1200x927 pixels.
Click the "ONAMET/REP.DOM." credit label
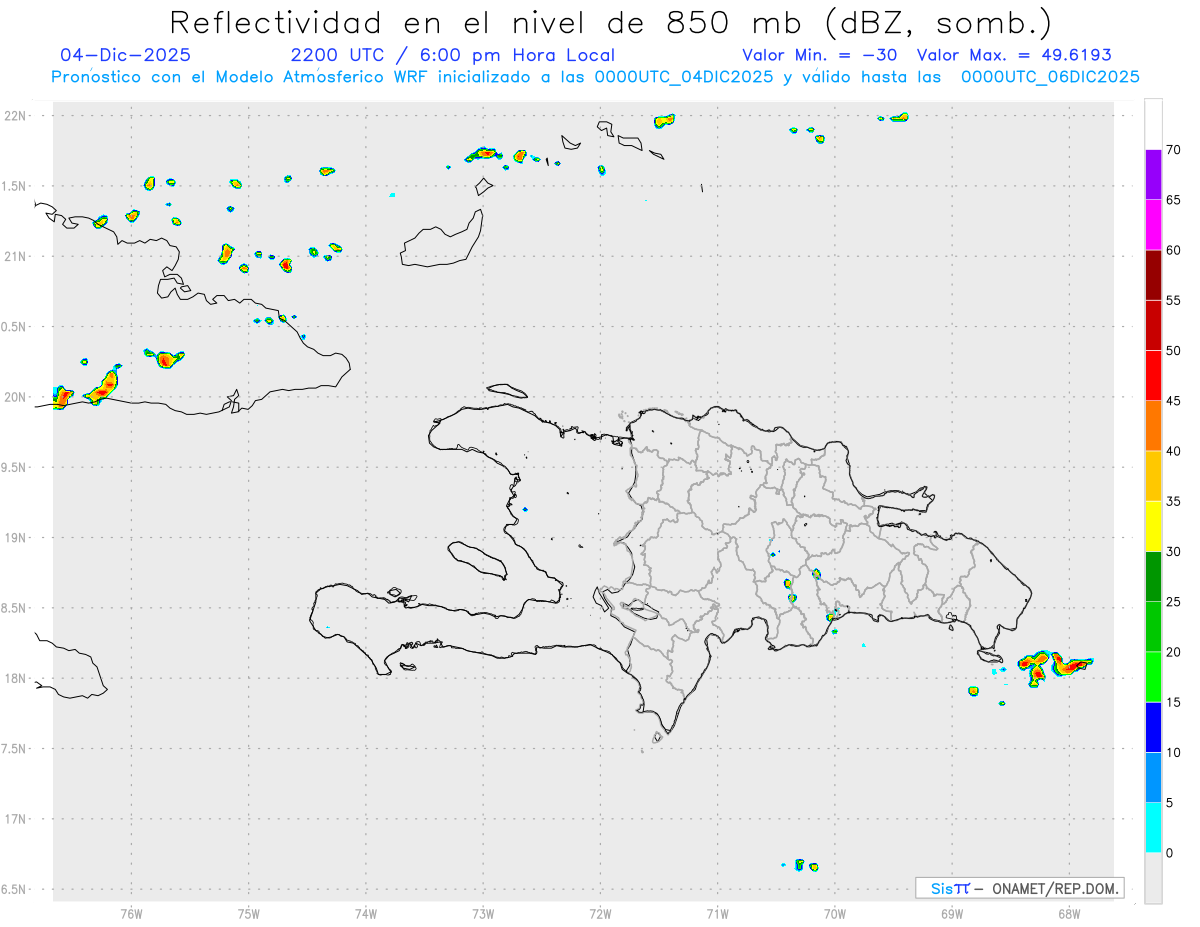1054,888
